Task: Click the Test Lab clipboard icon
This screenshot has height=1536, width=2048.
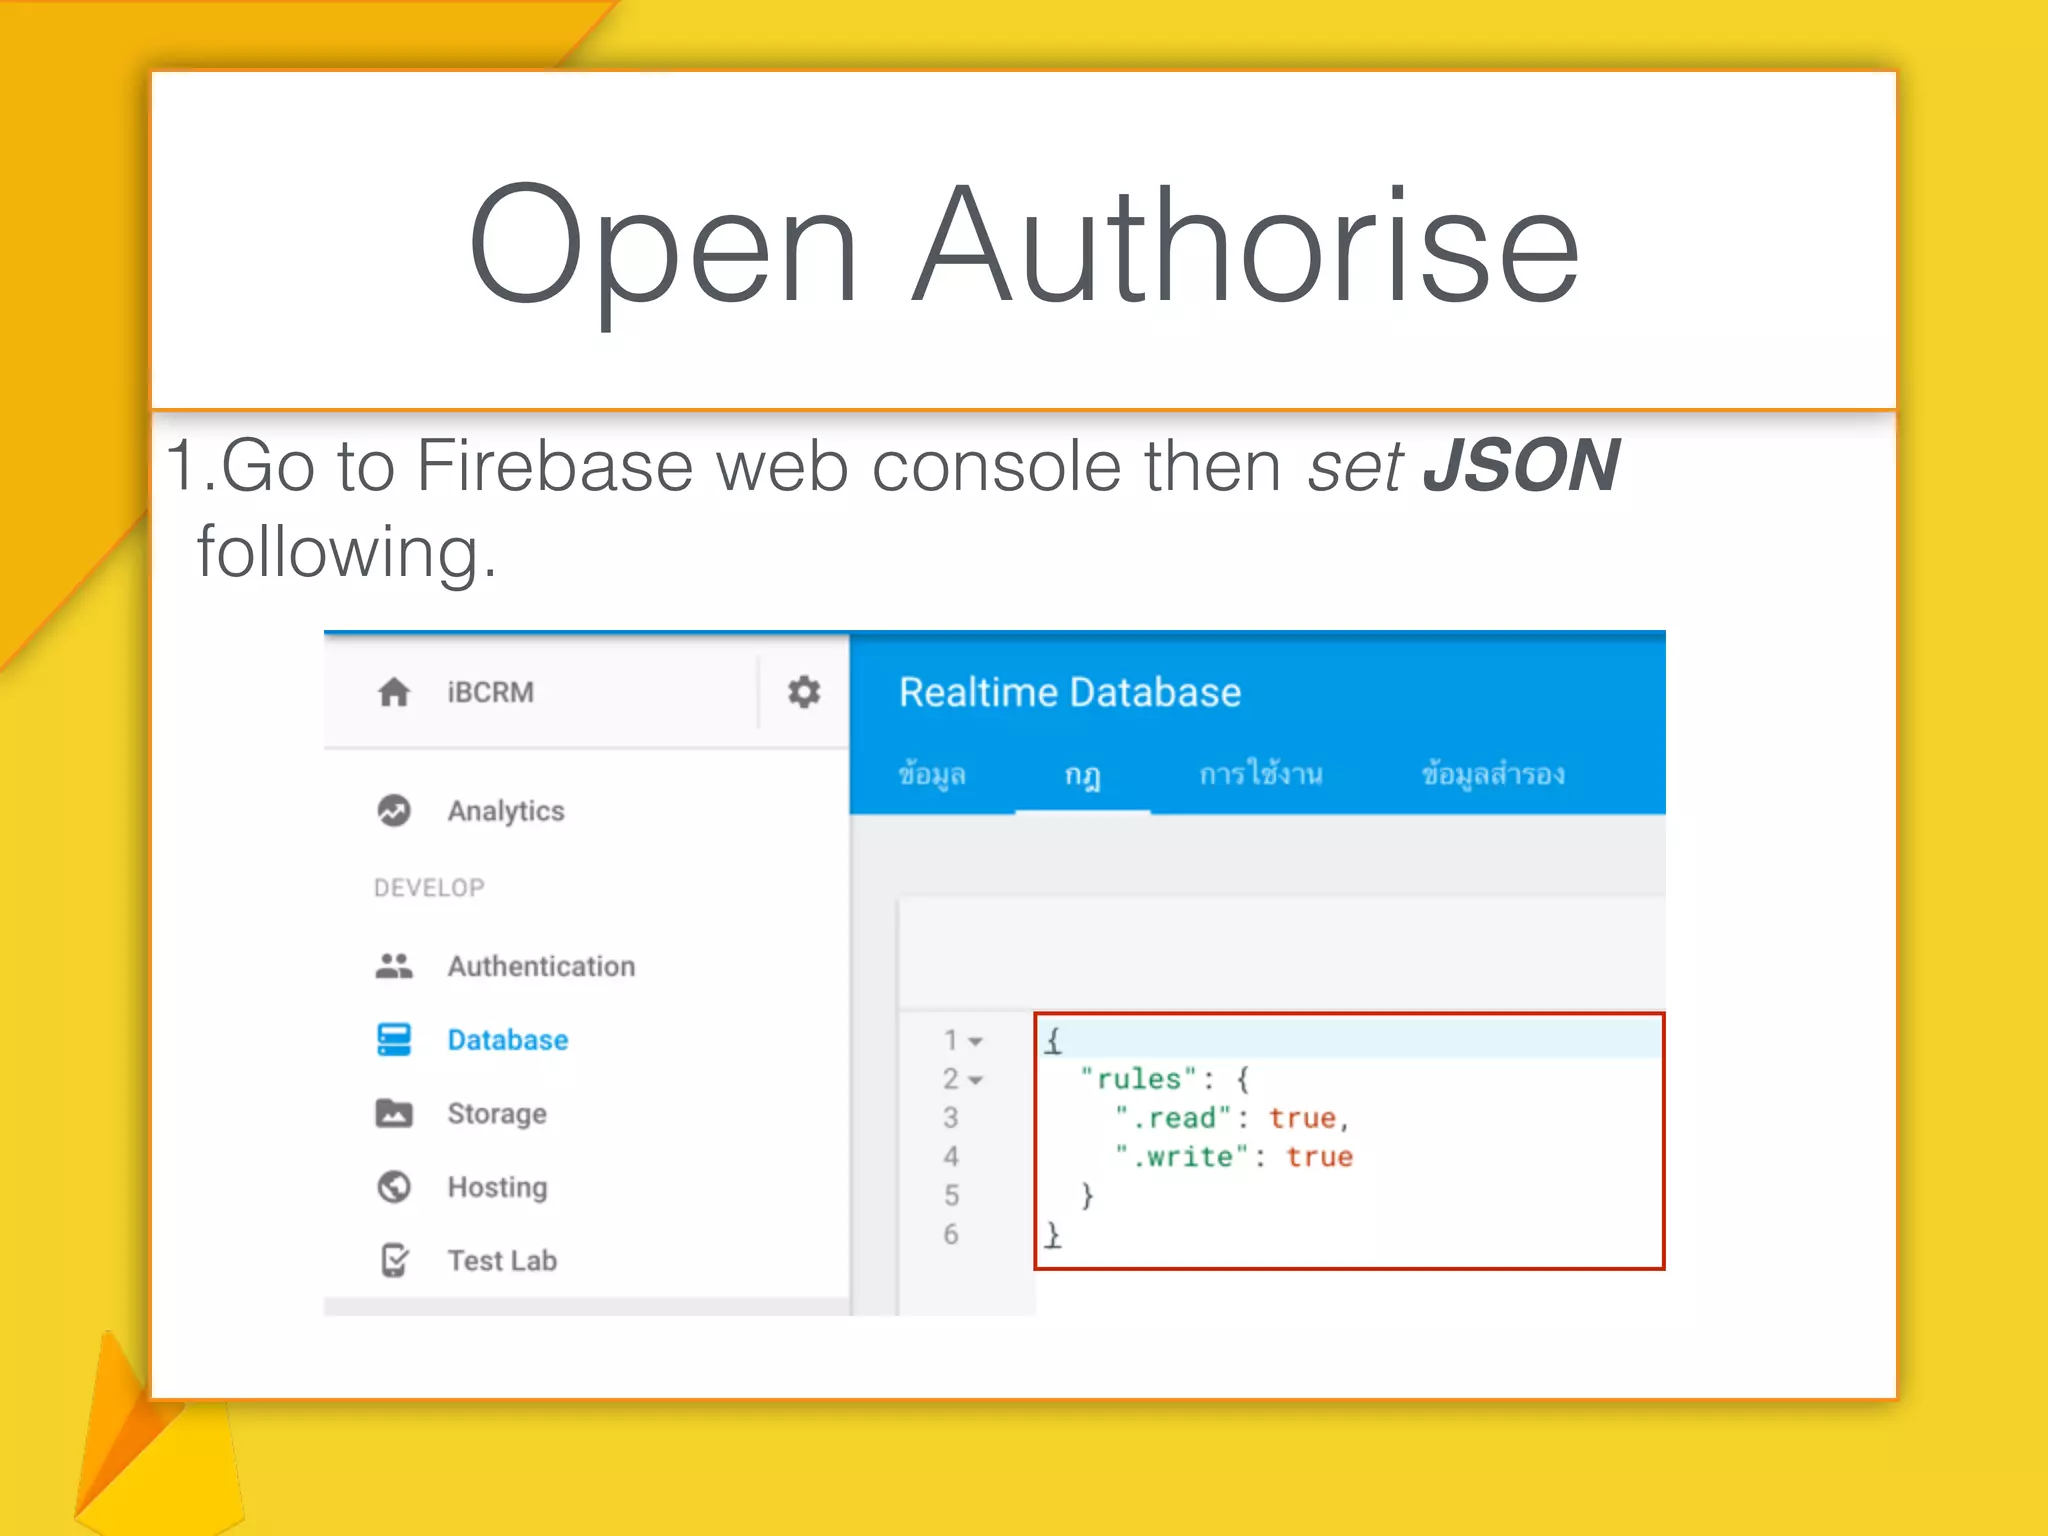Action: [x=394, y=1260]
